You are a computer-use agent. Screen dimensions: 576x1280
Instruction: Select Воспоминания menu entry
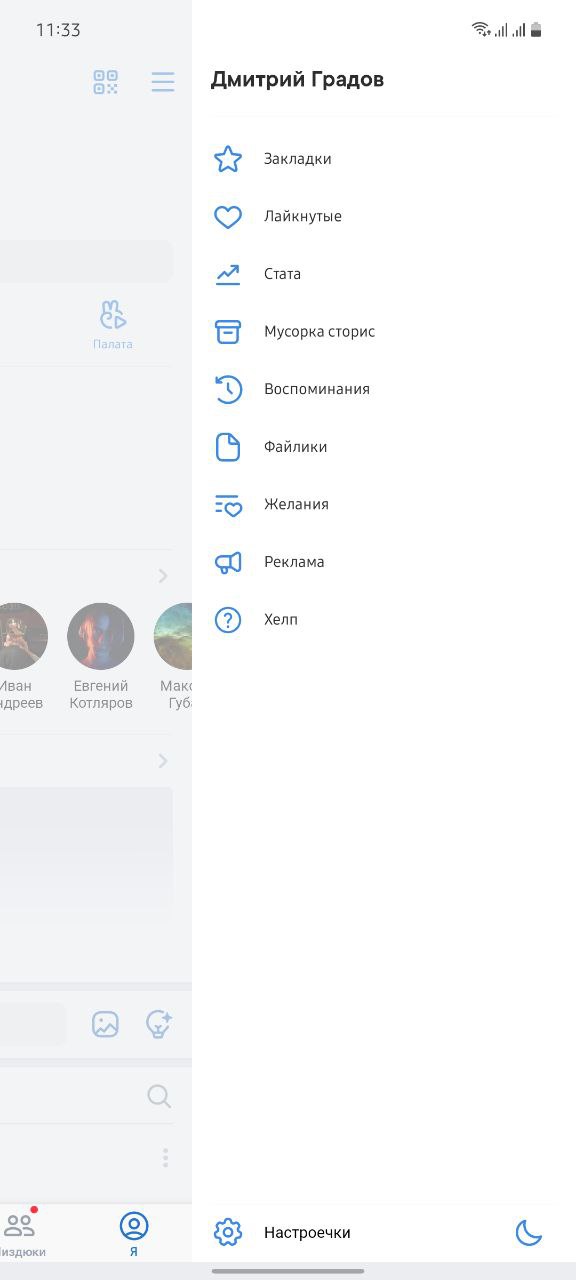pyautogui.click(x=317, y=389)
